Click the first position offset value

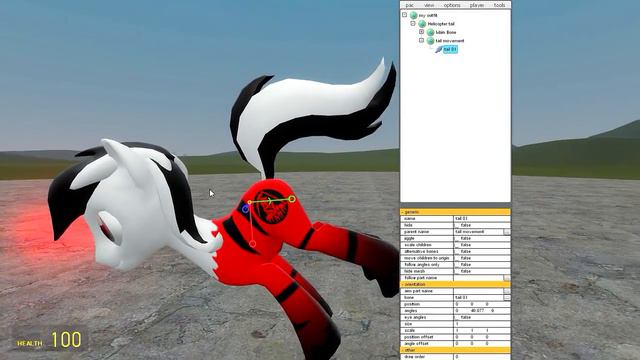click(x=457, y=337)
